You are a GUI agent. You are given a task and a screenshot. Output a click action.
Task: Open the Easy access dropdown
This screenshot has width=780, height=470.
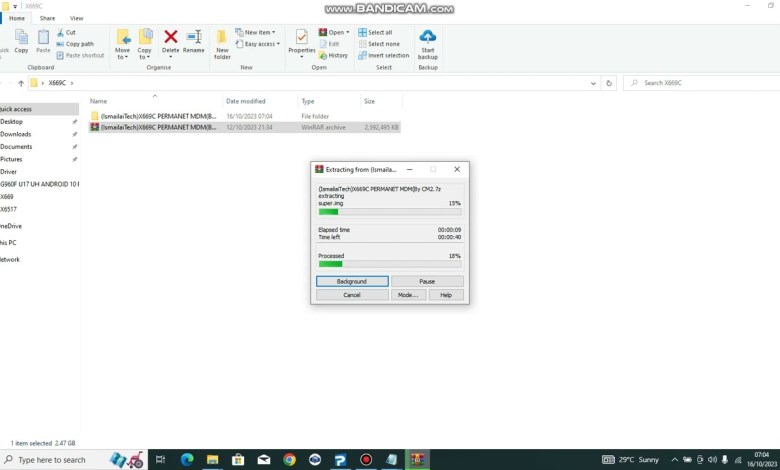[x=260, y=44]
